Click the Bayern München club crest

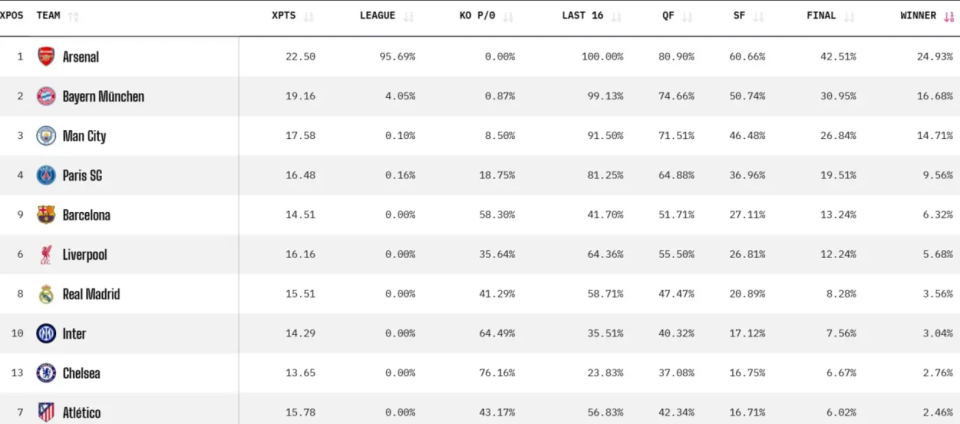point(46,96)
